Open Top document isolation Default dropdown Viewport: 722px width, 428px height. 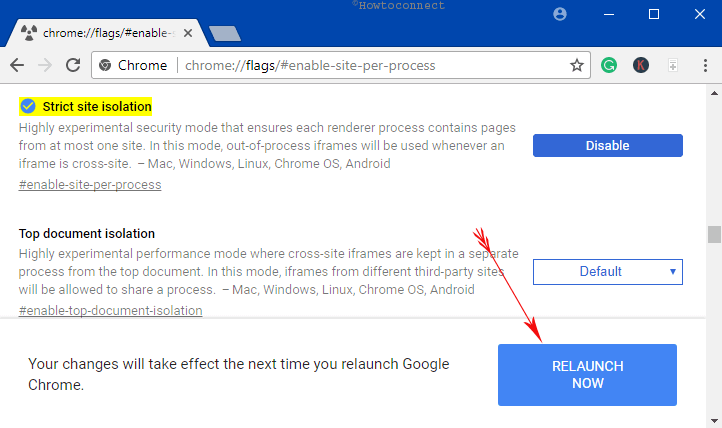coord(607,272)
